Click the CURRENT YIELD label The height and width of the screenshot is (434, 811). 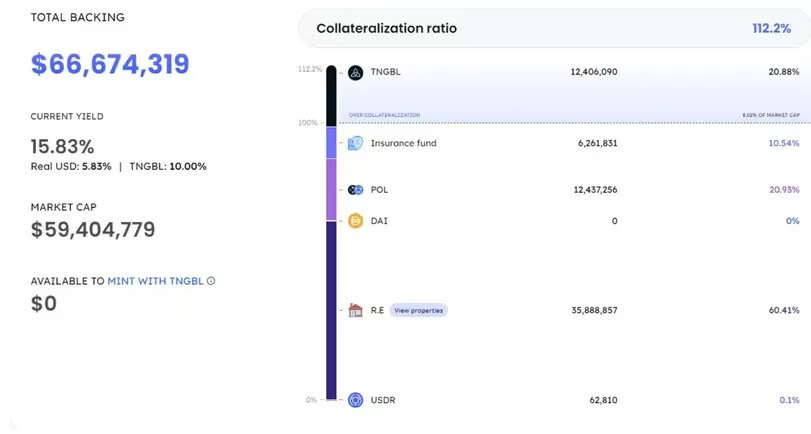(67, 116)
